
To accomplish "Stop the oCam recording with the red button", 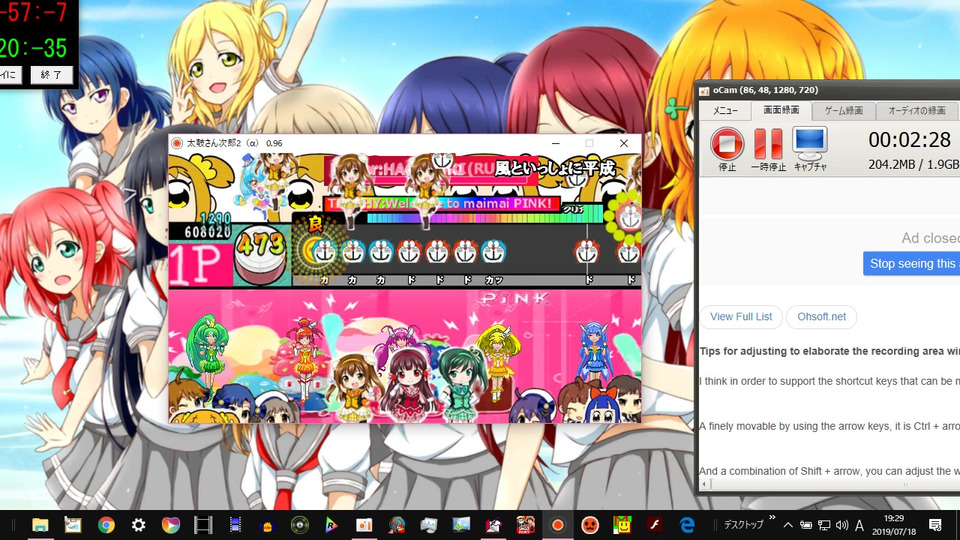I will pyautogui.click(x=727, y=149).
